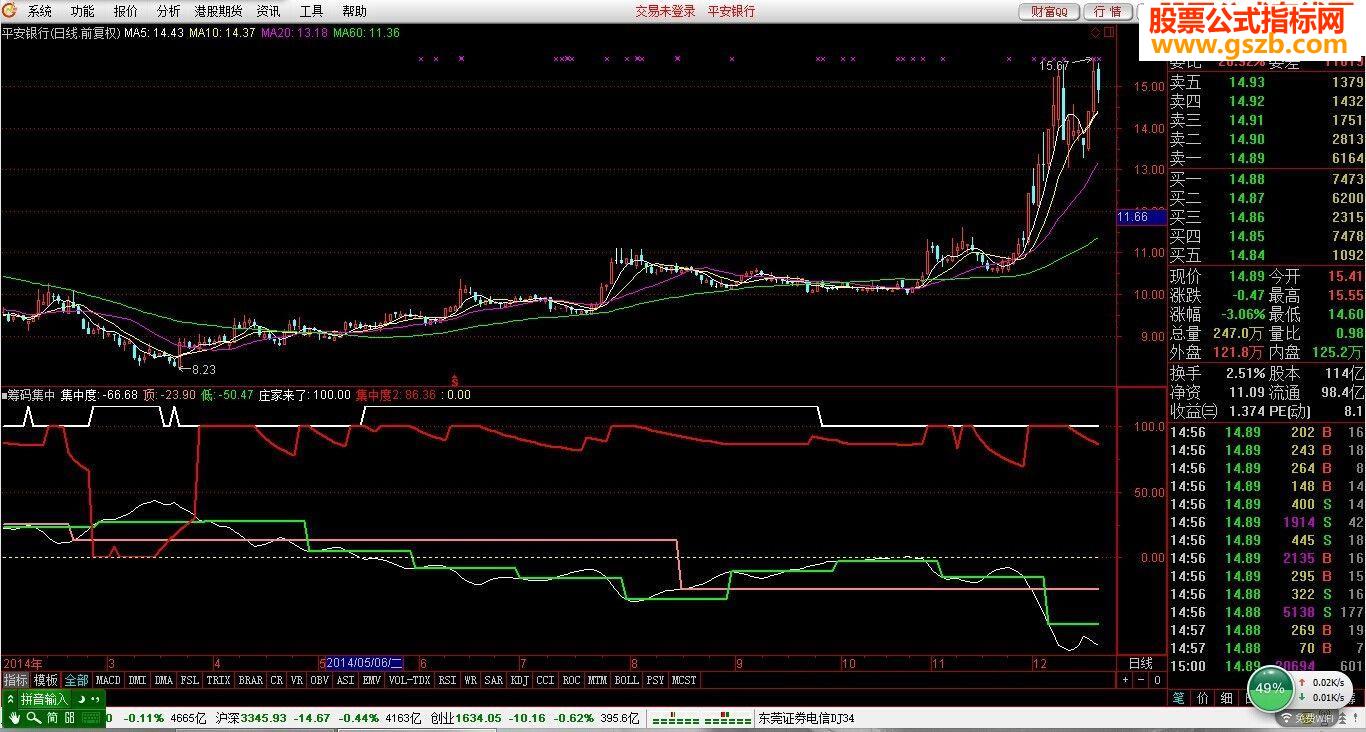Click the 0 reset button under 日线
The height and width of the screenshot is (732, 1366).
1157,680
